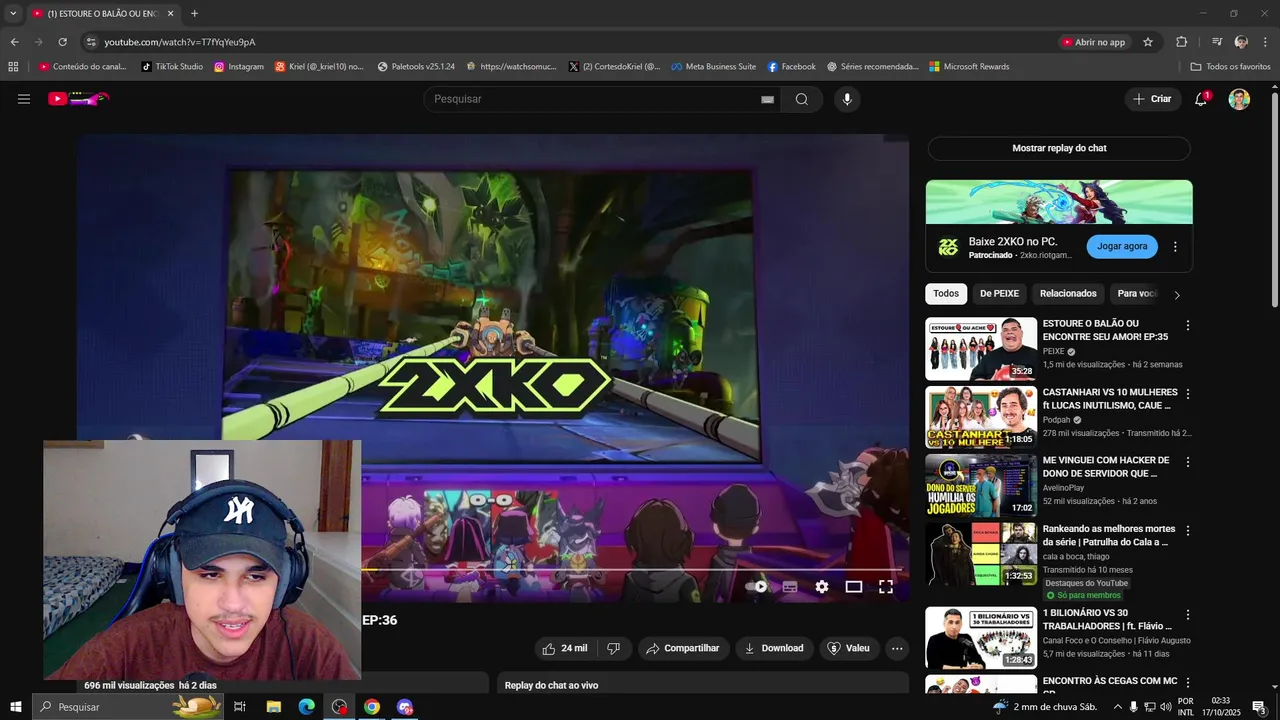Open TikTok Studio bookmark
Screen dimensions: 1280x720
tap(172, 67)
